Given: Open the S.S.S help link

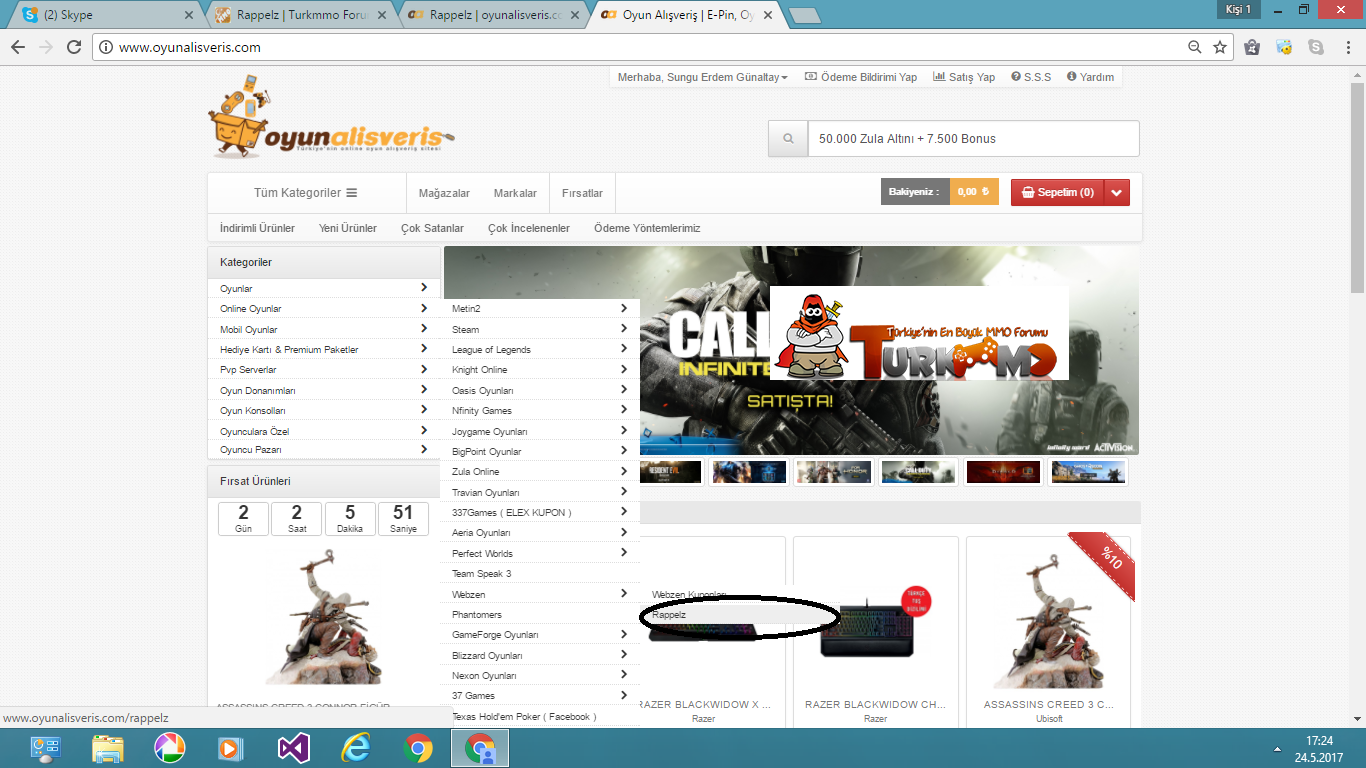Looking at the screenshot, I should (x=1031, y=77).
